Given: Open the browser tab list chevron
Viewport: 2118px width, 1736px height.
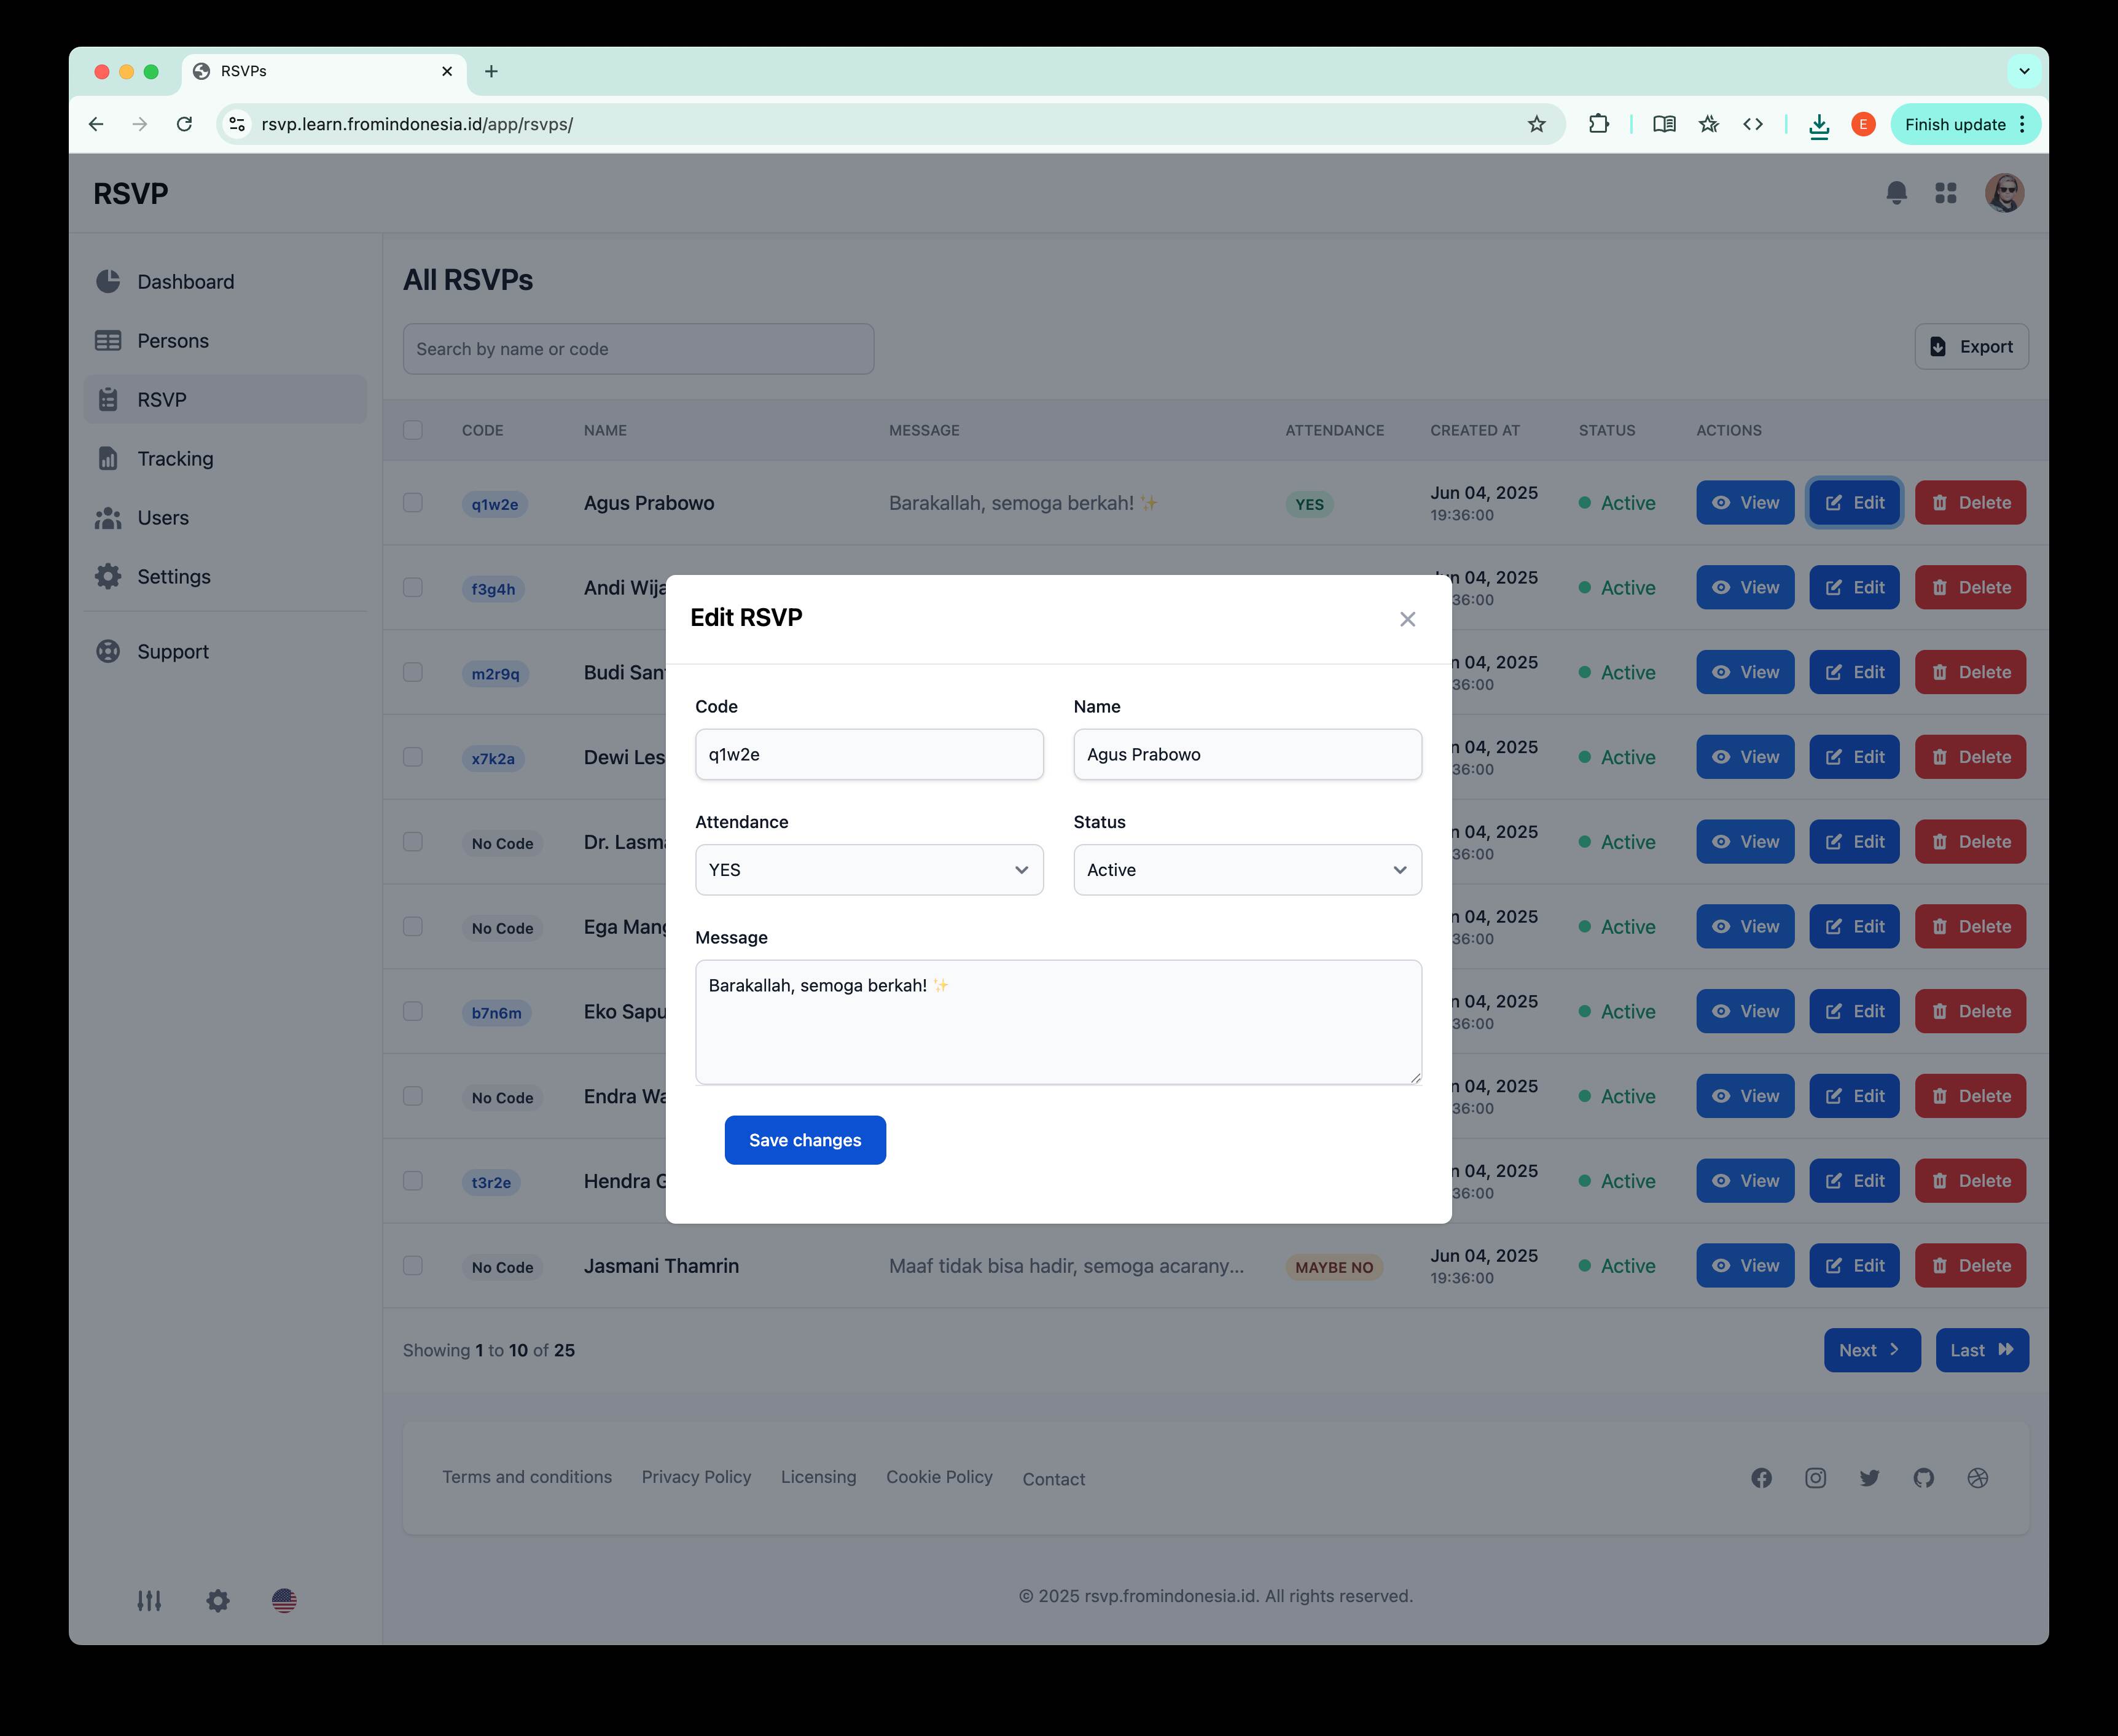Looking at the screenshot, I should pos(2024,71).
